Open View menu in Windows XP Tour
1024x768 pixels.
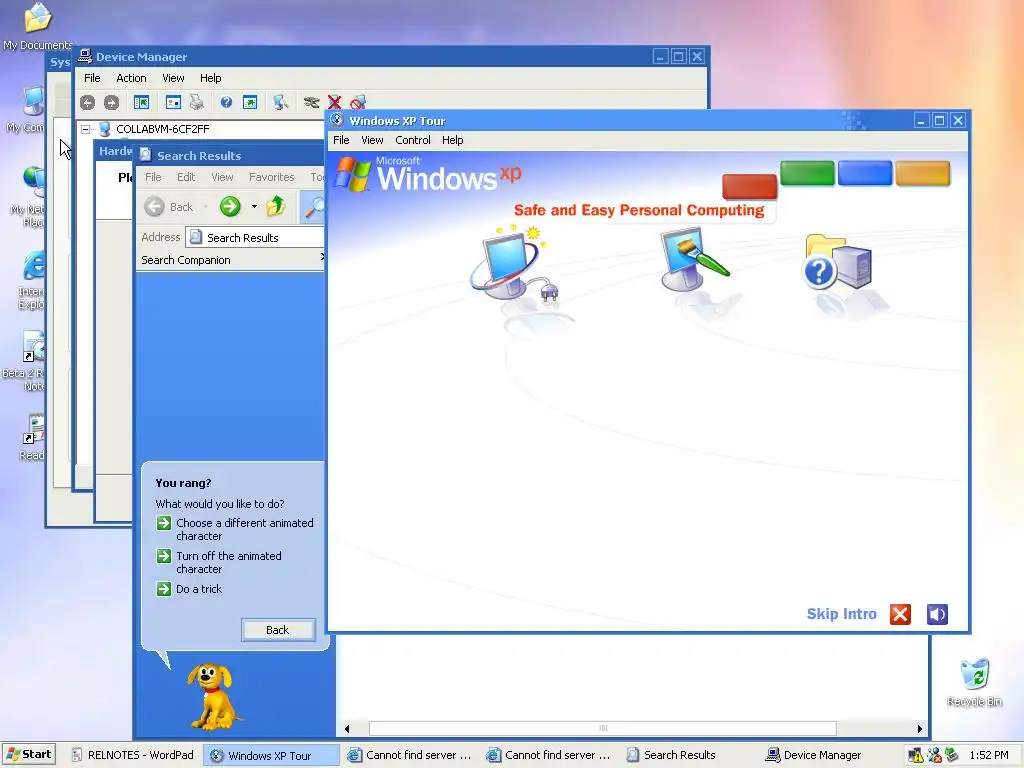(372, 140)
